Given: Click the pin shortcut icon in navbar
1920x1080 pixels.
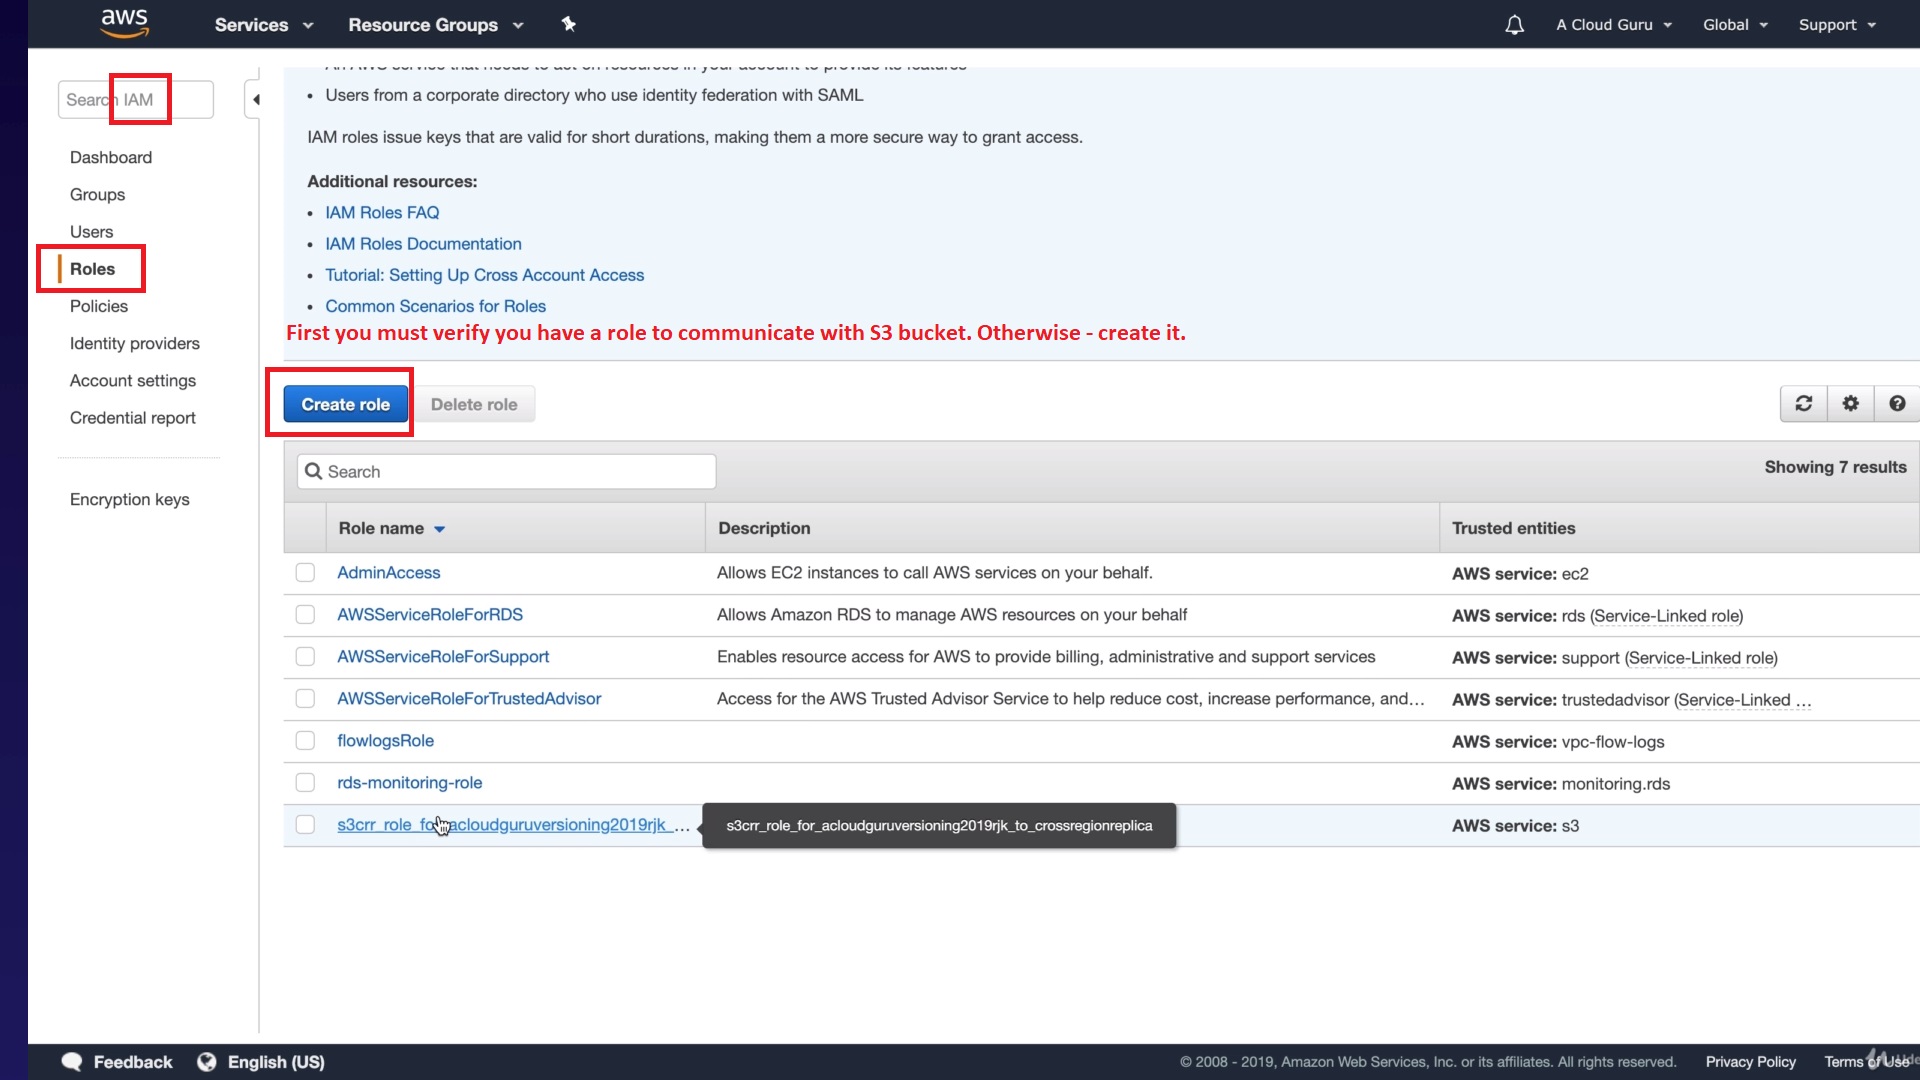Looking at the screenshot, I should (568, 24).
